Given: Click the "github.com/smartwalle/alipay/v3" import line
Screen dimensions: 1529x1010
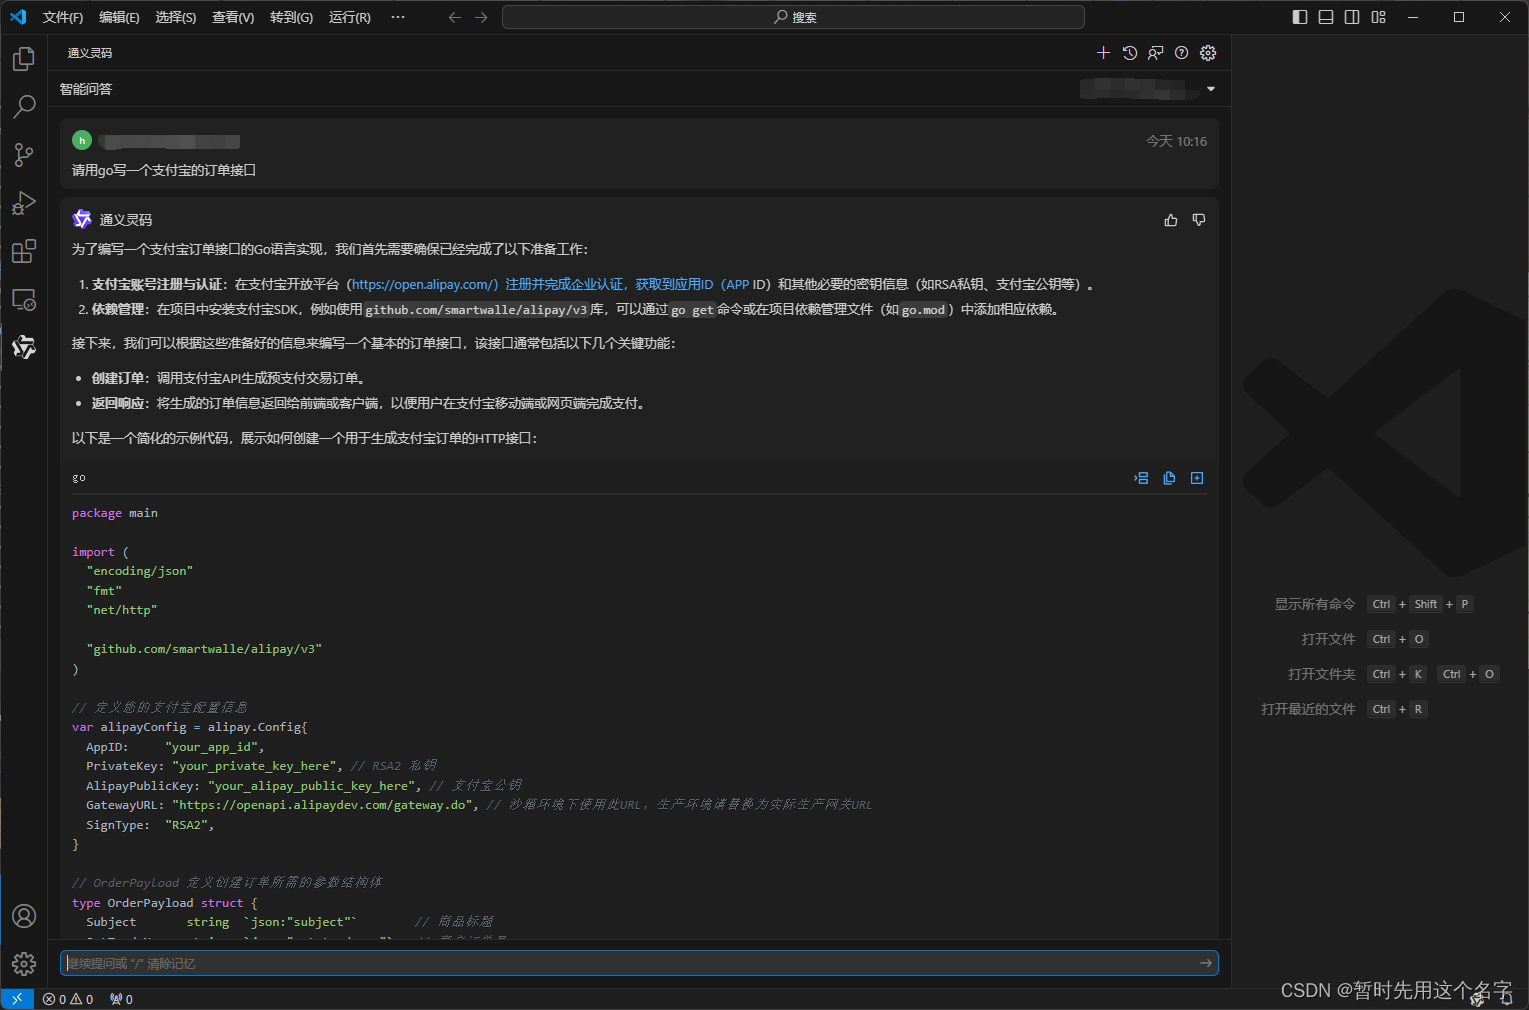Looking at the screenshot, I should (204, 649).
